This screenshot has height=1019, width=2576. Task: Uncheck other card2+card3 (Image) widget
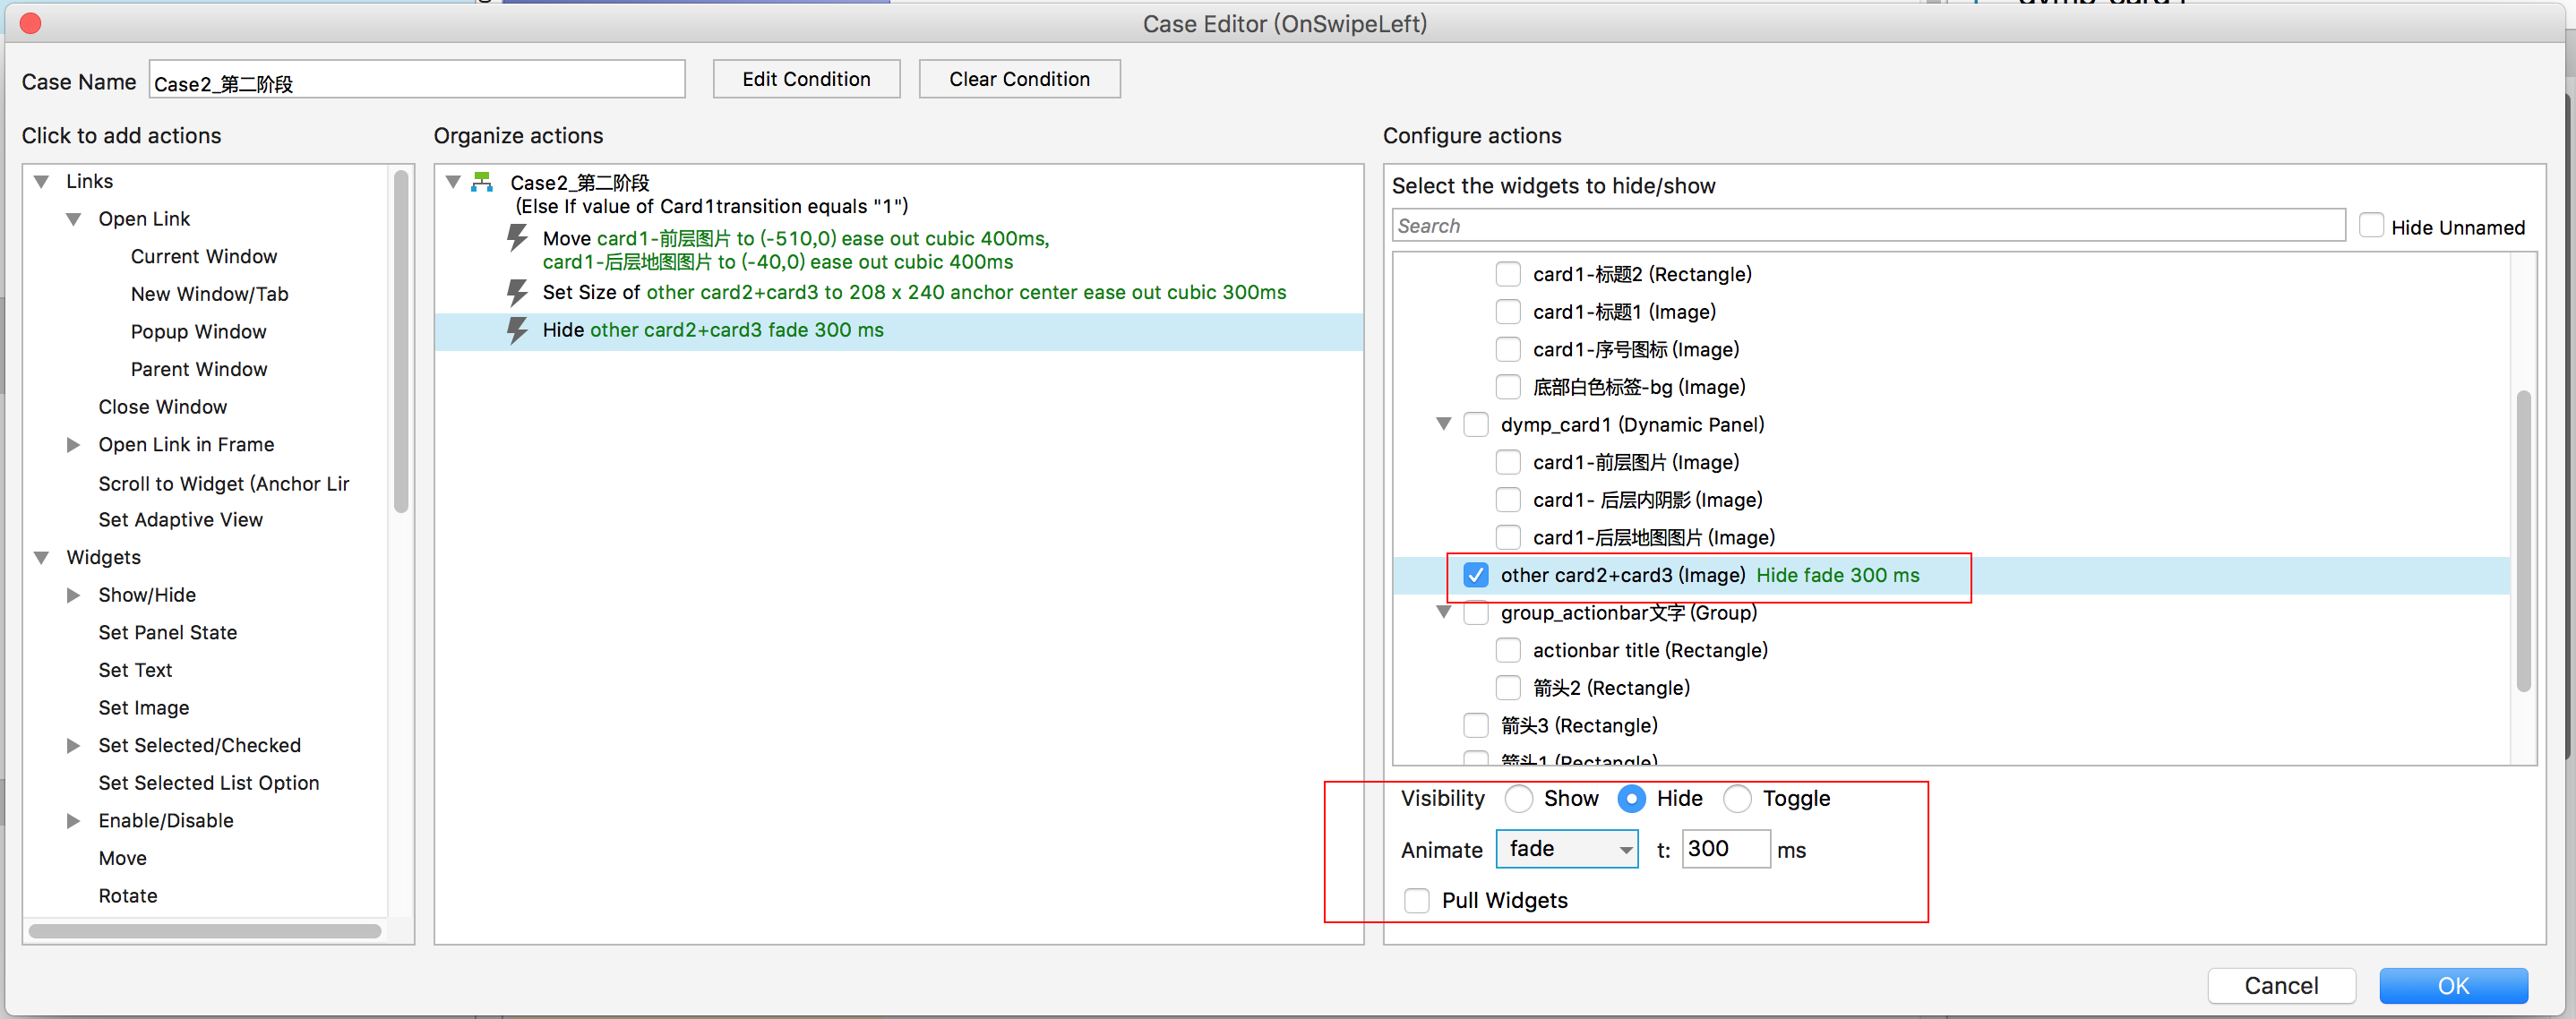[x=1475, y=575]
